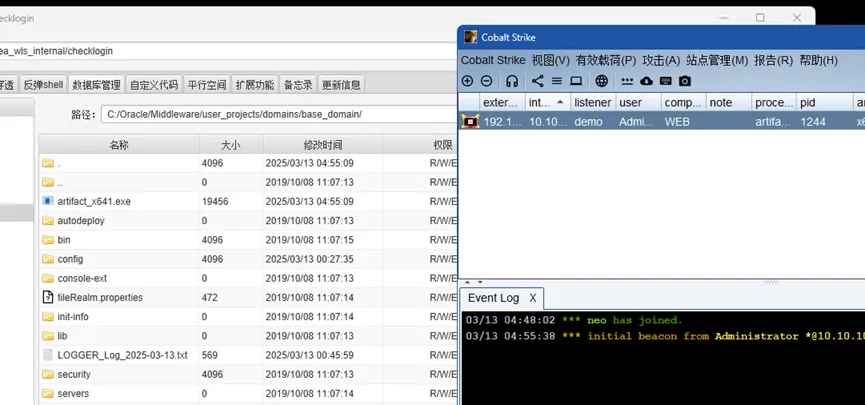Switch to the 数据库管理 tab

(x=96, y=85)
